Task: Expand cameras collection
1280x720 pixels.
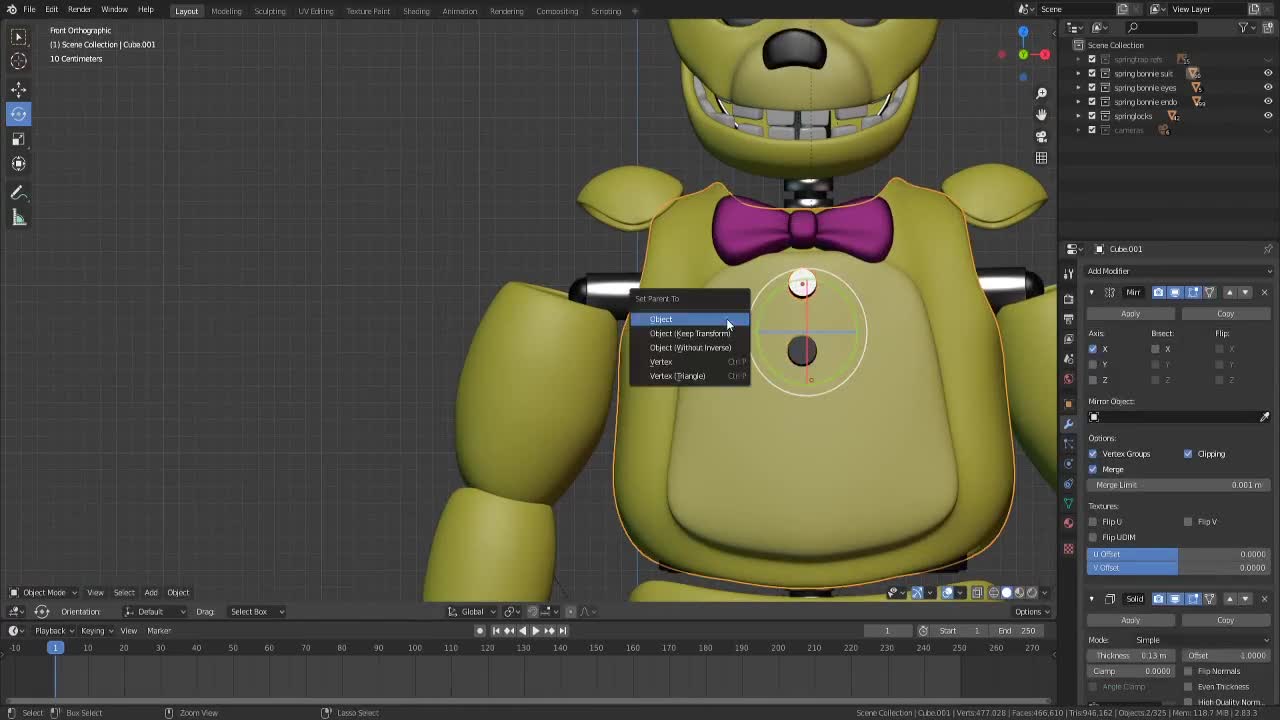Action: (x=1079, y=130)
